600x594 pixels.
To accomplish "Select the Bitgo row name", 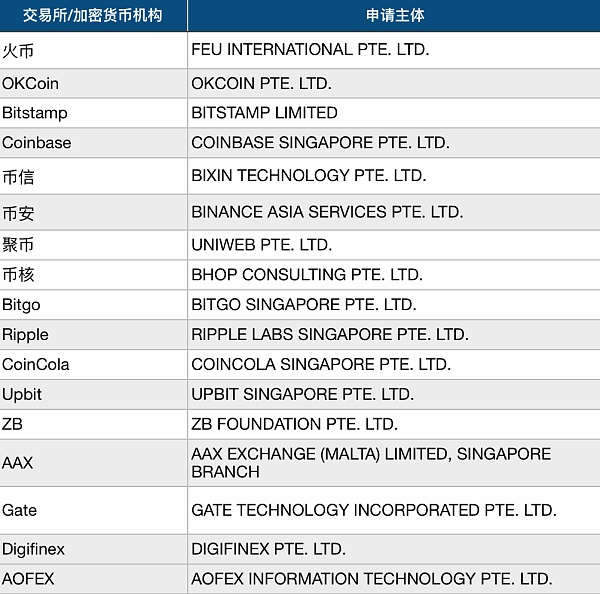I will [21, 305].
